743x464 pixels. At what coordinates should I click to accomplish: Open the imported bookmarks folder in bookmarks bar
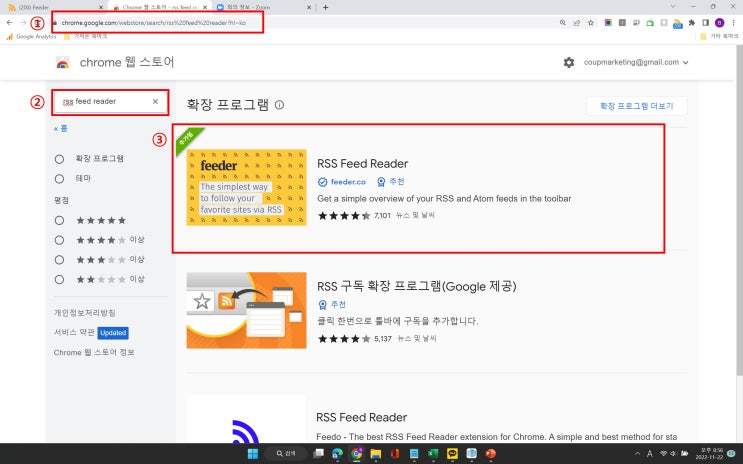pyautogui.click(x=85, y=36)
